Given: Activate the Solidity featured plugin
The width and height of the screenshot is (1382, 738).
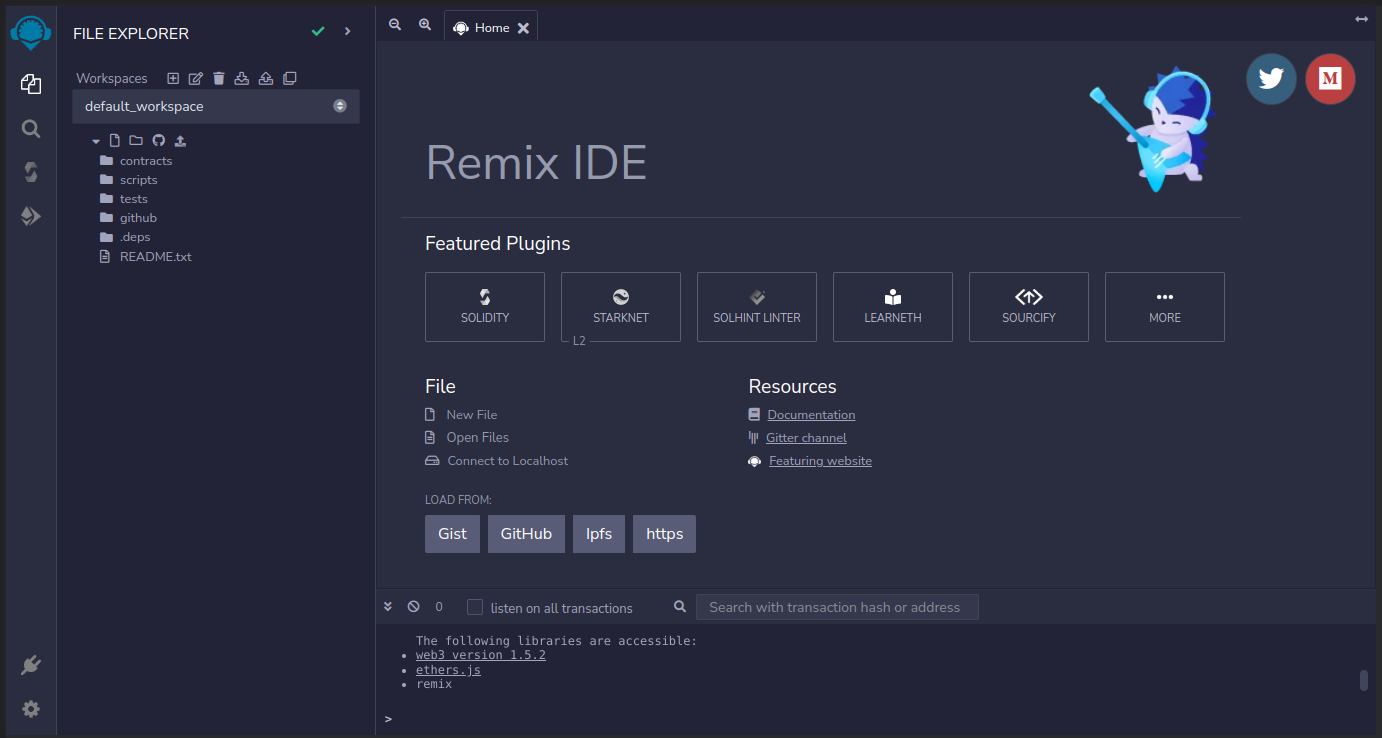Looking at the screenshot, I should tap(485, 307).
